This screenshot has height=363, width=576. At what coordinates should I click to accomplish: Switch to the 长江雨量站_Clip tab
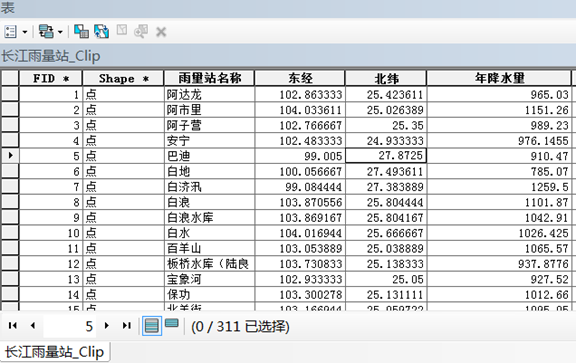click(54, 352)
